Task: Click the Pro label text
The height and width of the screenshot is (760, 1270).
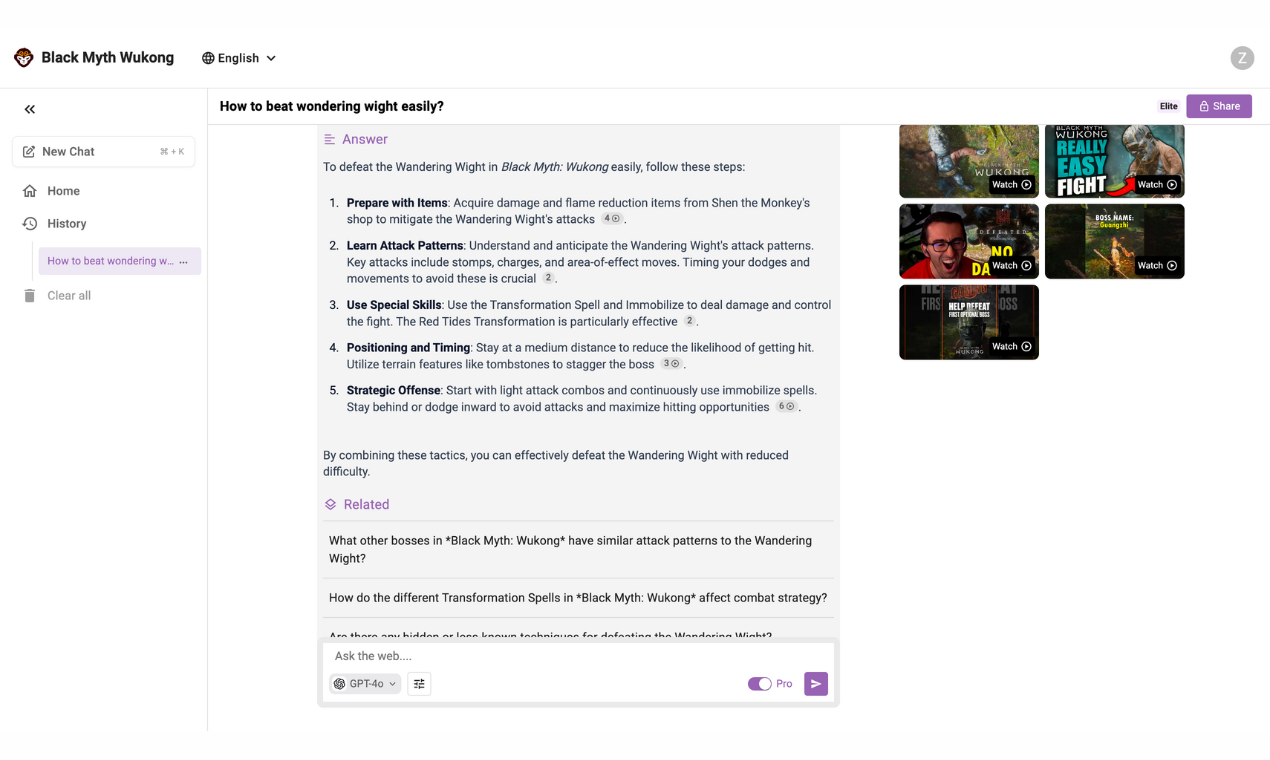Action: 784,684
